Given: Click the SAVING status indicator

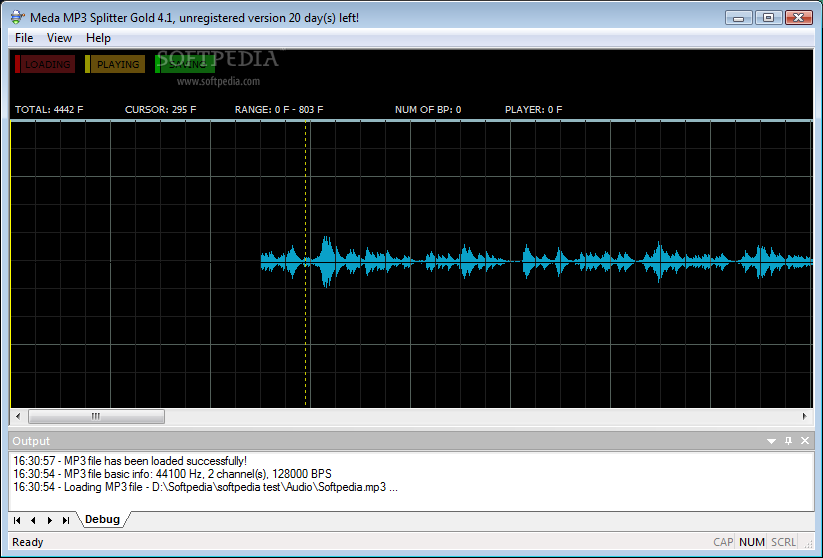Looking at the screenshot, I should 185,64.
